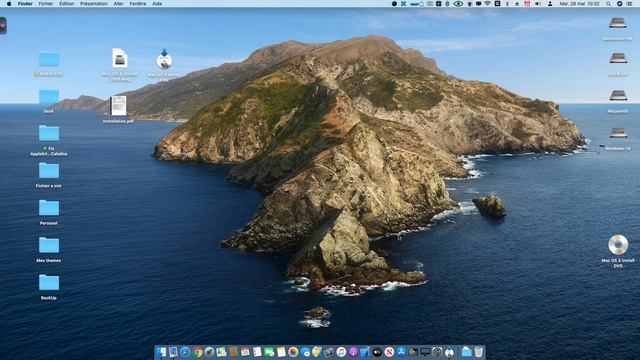Open Bluetooth status menu
This screenshot has height=360, width=640.
507,4
